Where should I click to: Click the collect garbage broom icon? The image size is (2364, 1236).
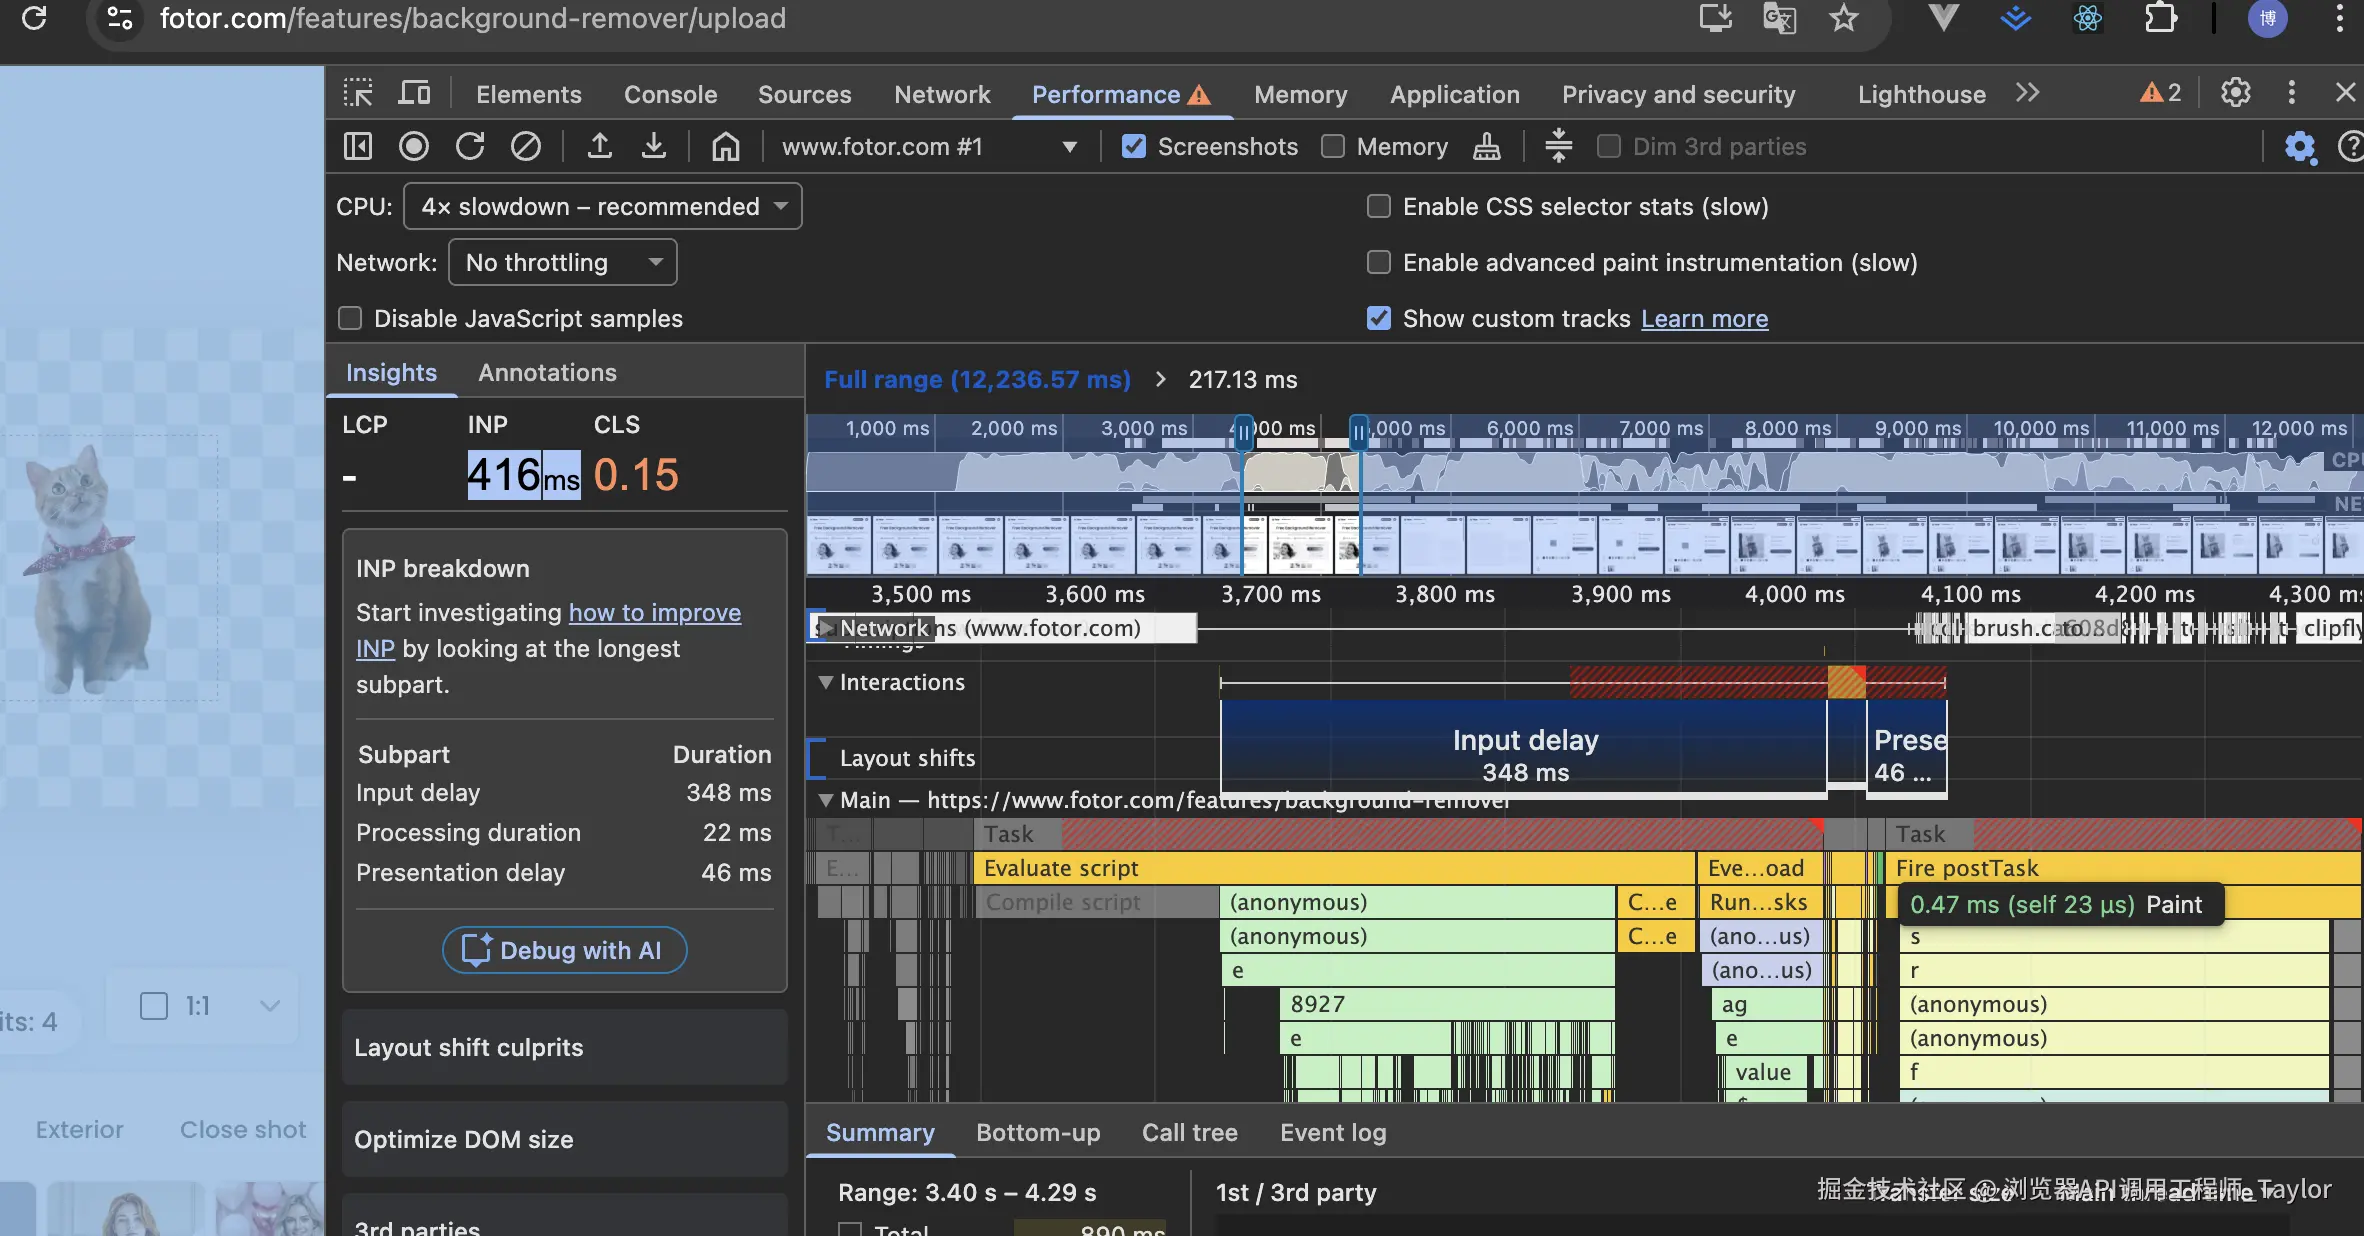point(1486,147)
